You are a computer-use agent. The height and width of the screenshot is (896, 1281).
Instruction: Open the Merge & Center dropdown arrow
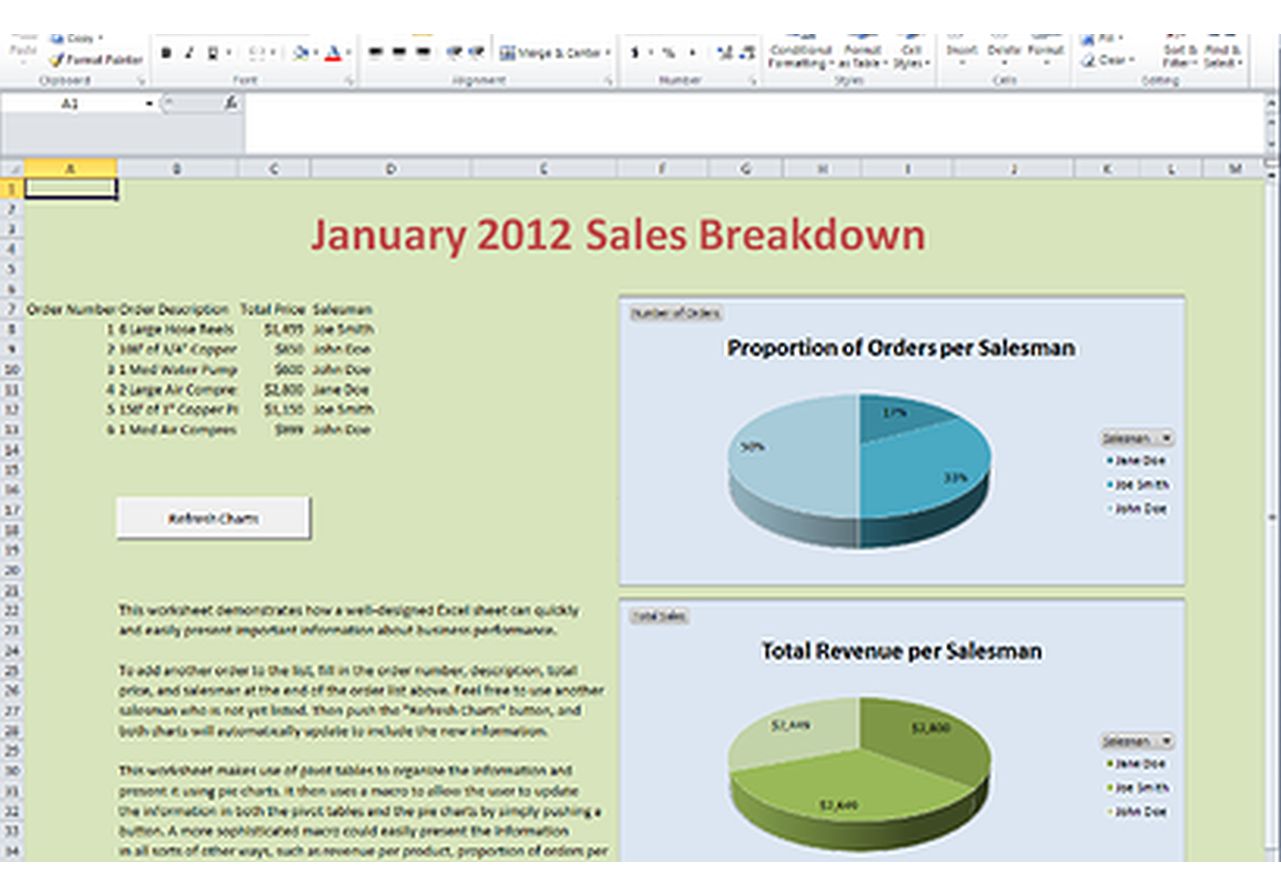click(608, 53)
